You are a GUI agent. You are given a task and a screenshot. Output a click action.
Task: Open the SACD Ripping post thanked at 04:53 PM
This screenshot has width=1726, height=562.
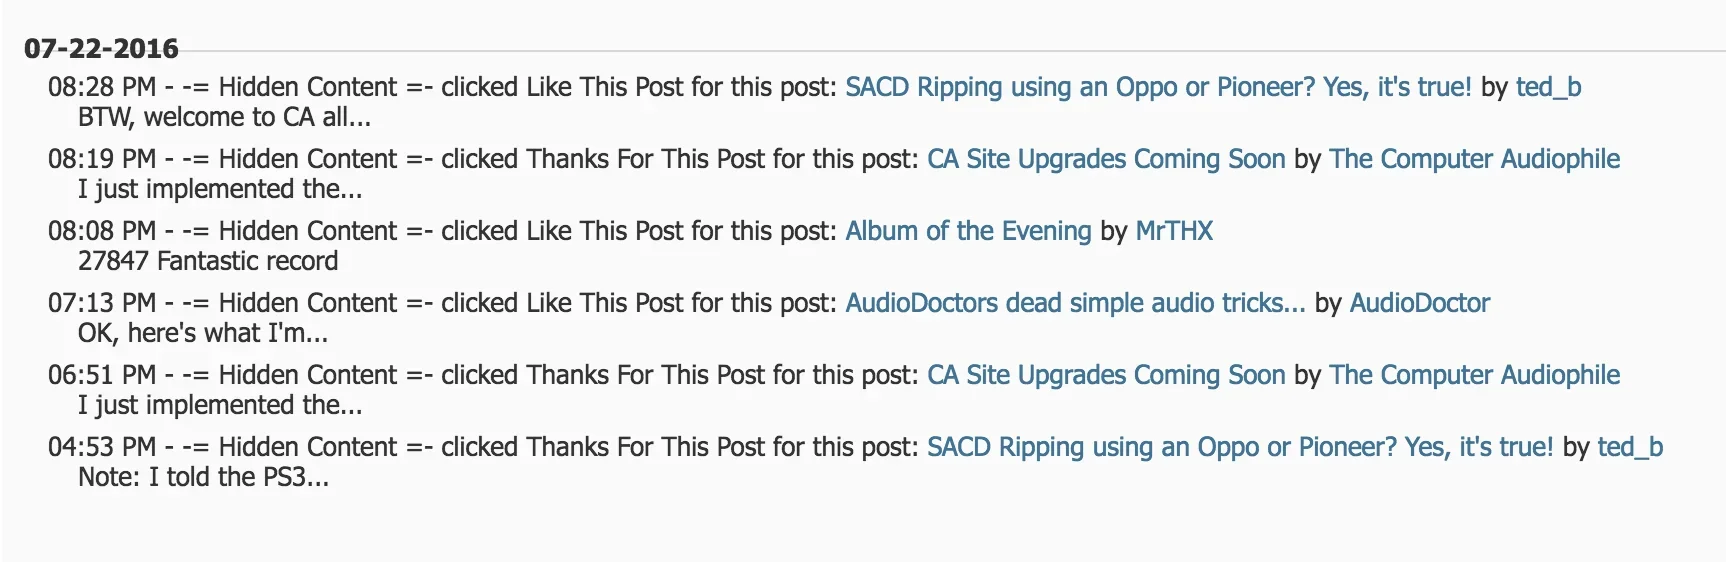[1240, 447]
